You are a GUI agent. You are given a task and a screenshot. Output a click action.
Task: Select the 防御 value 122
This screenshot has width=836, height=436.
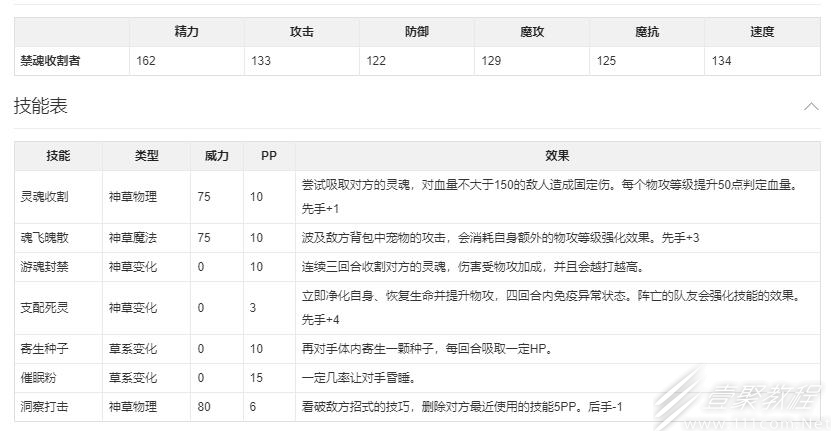coord(376,61)
